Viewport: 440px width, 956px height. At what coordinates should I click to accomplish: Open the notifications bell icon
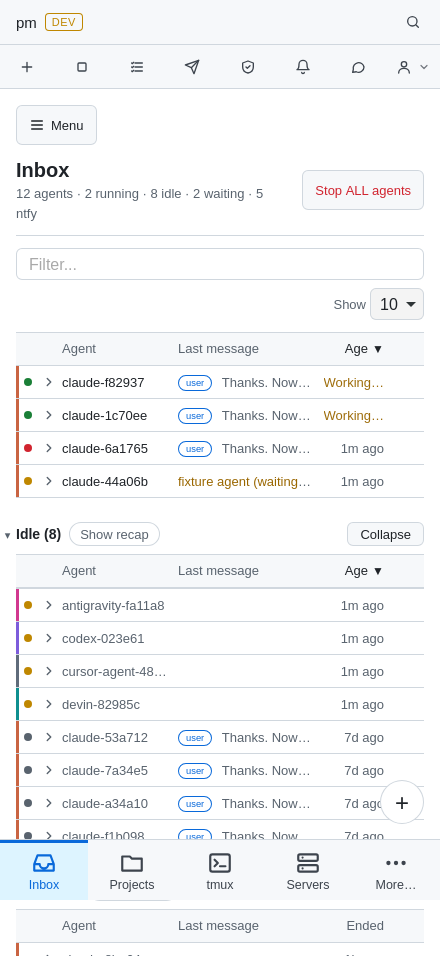tap(303, 67)
